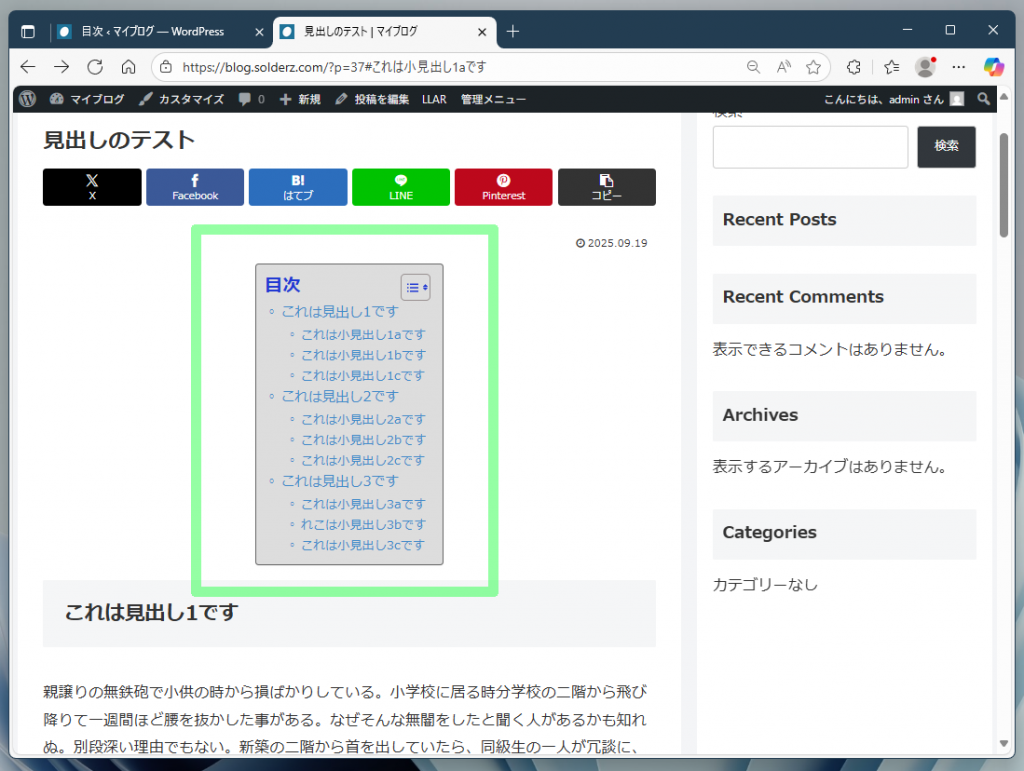Open browser settings and more menu
This screenshot has width=1024, height=771.
click(x=958, y=67)
